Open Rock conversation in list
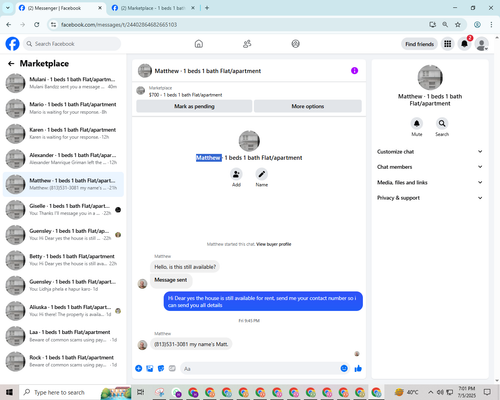This screenshot has height=400, width=500. pyautogui.click(x=63, y=361)
